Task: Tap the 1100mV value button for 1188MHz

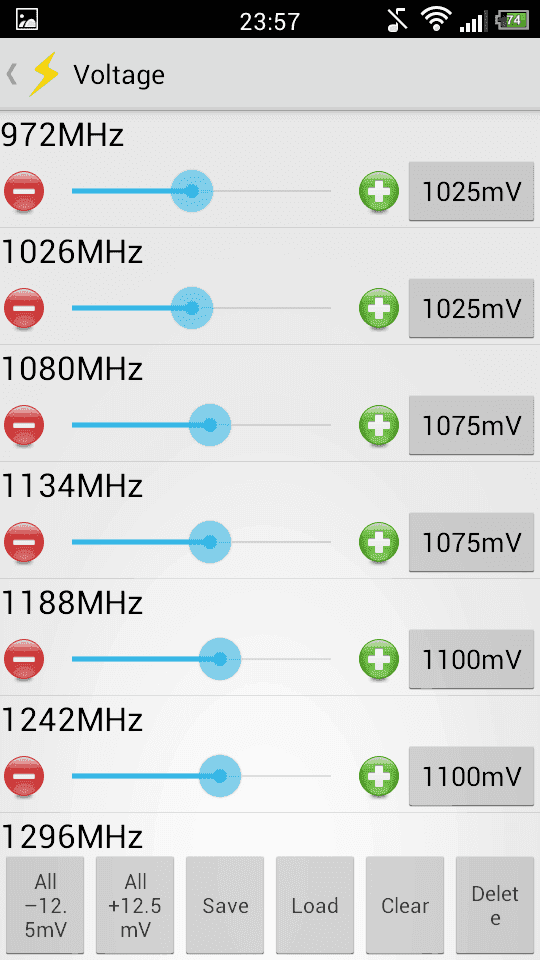Action: click(471, 659)
